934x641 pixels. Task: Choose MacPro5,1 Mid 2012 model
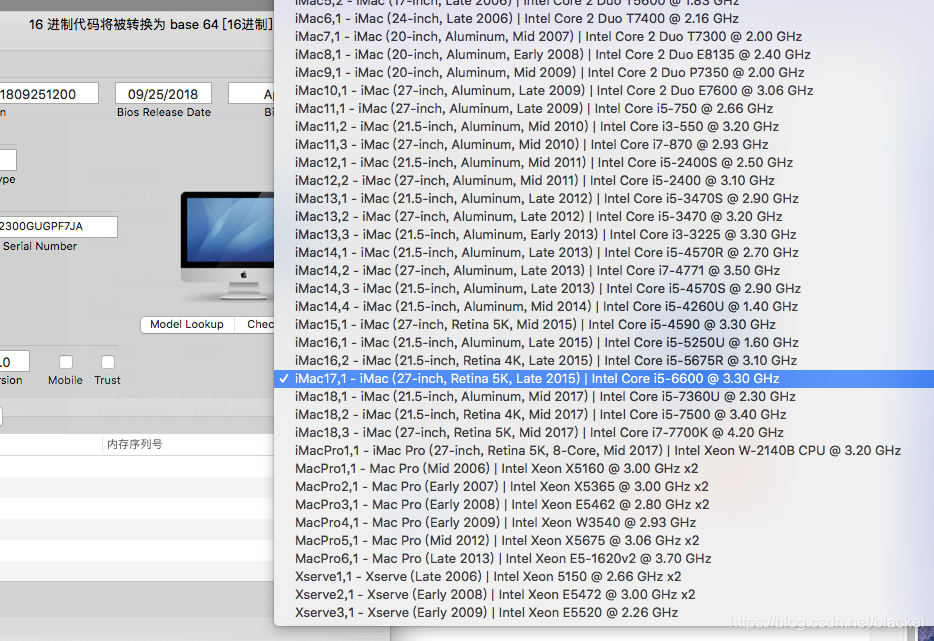coord(604,540)
